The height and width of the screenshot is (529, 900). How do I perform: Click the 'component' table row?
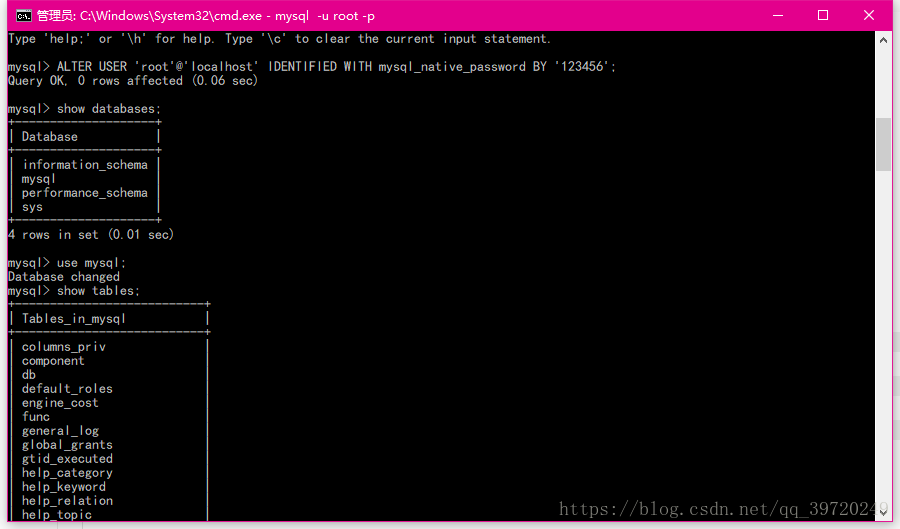[x=53, y=361]
